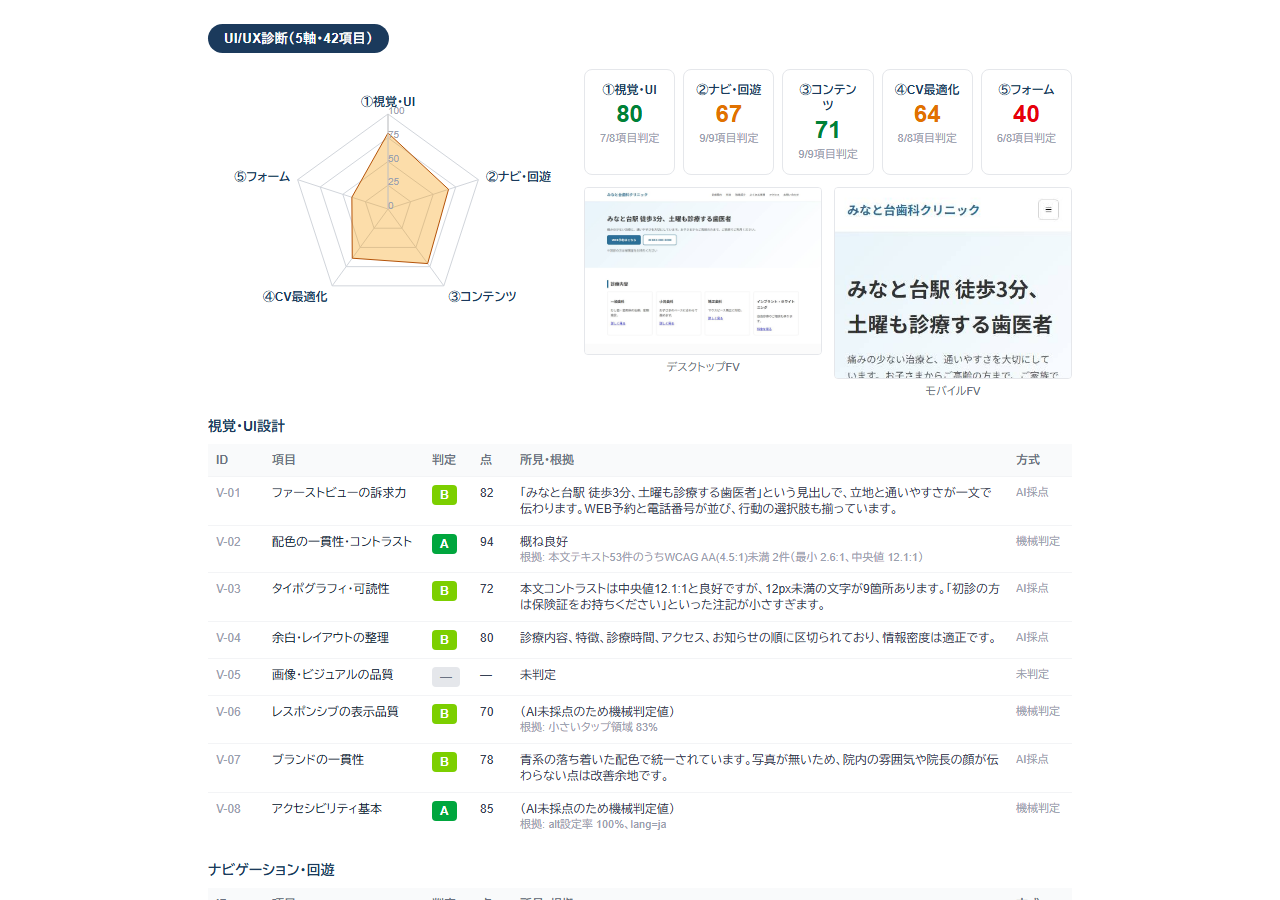1280x900 pixels.
Task: Click the V-05 ID cell
Action: (x=228, y=674)
